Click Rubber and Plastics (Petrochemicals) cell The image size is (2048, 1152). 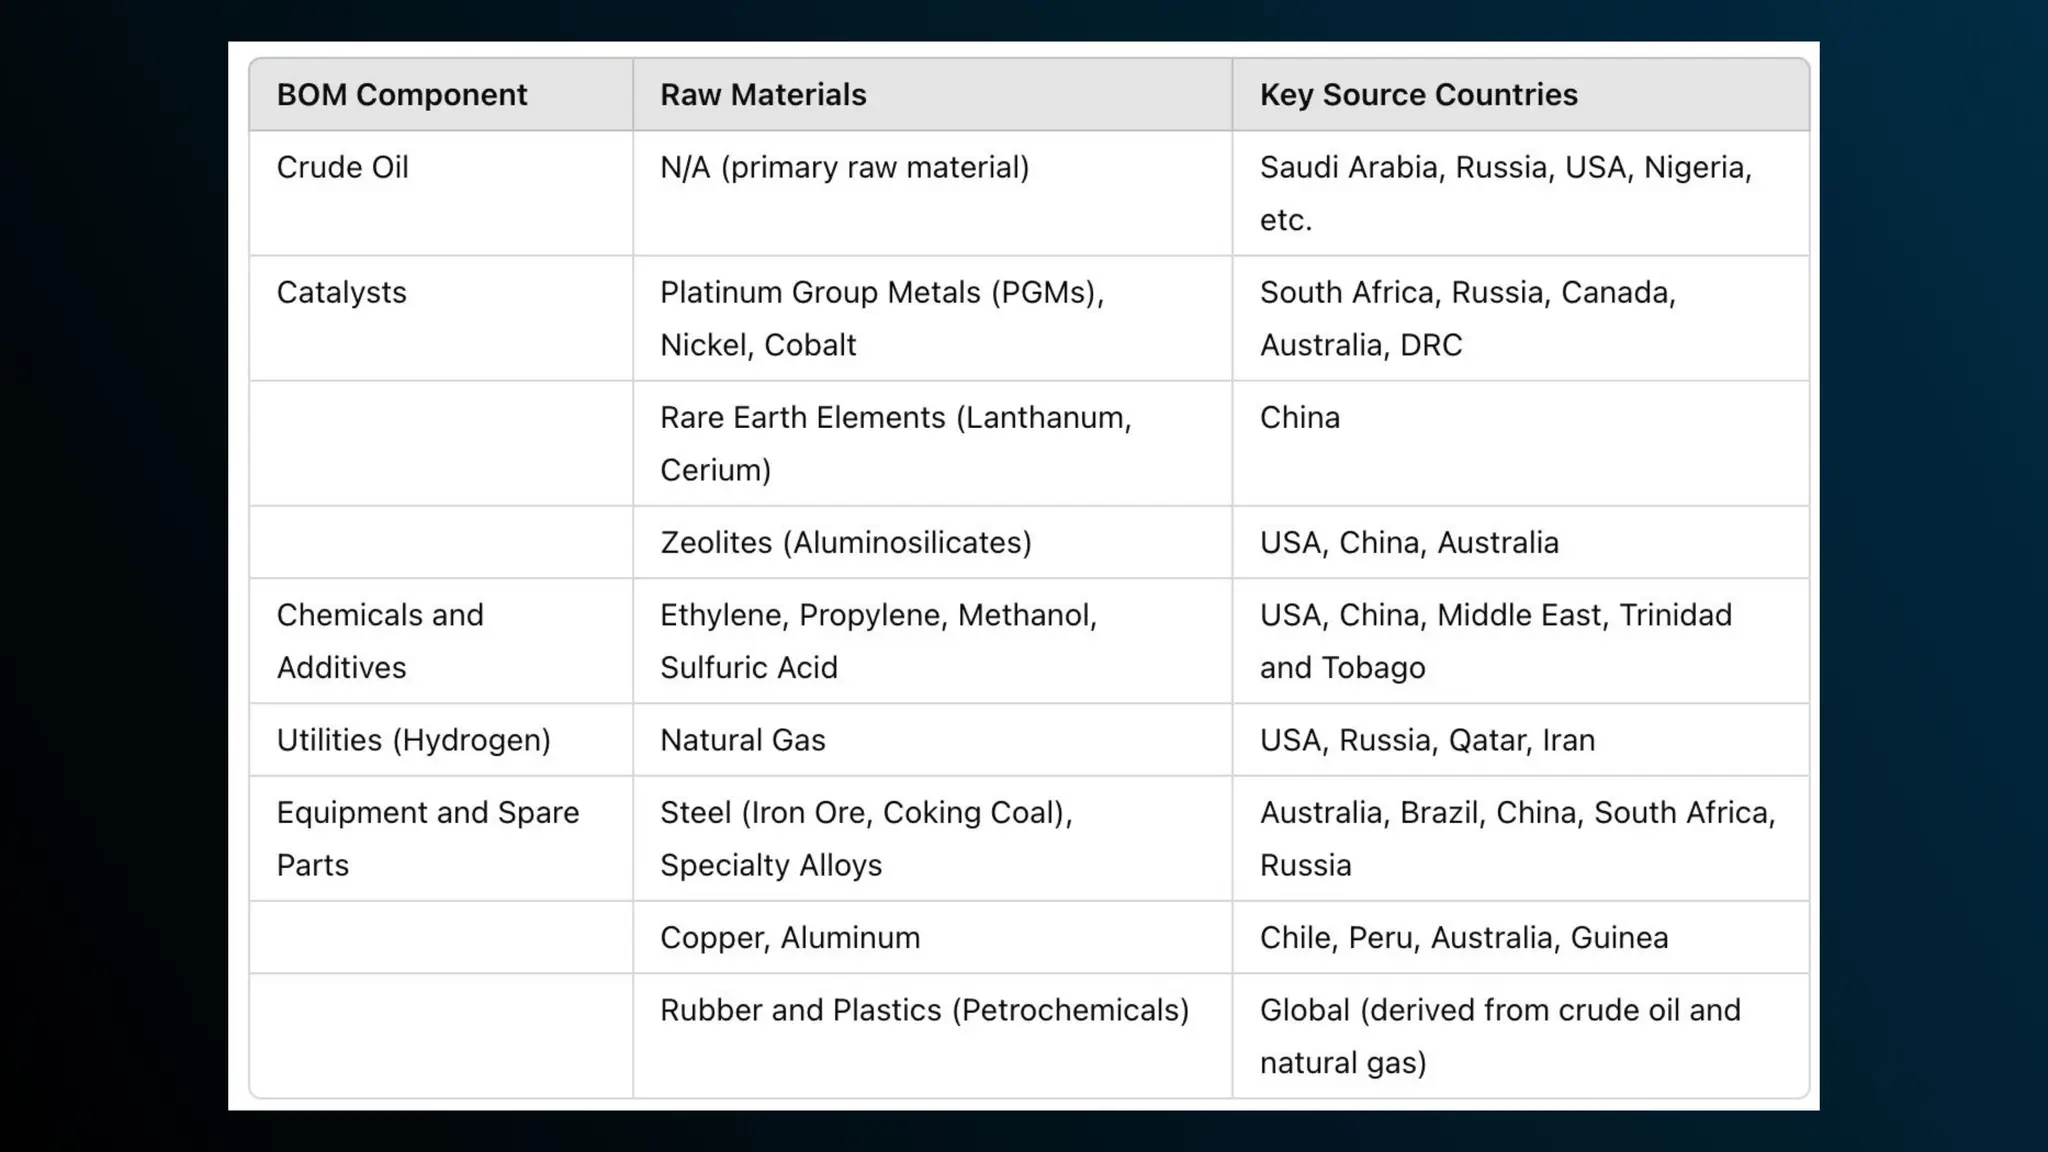click(x=924, y=1011)
